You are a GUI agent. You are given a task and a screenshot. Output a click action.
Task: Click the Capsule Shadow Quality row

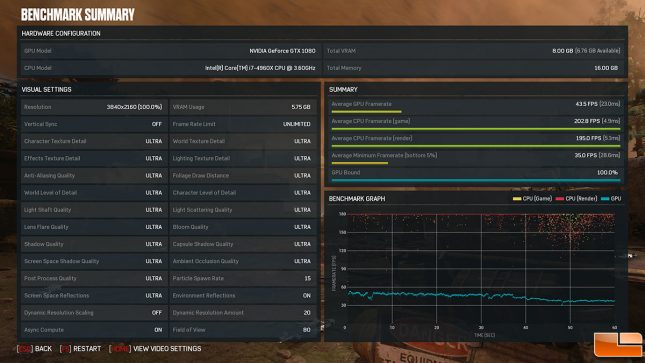(x=243, y=244)
